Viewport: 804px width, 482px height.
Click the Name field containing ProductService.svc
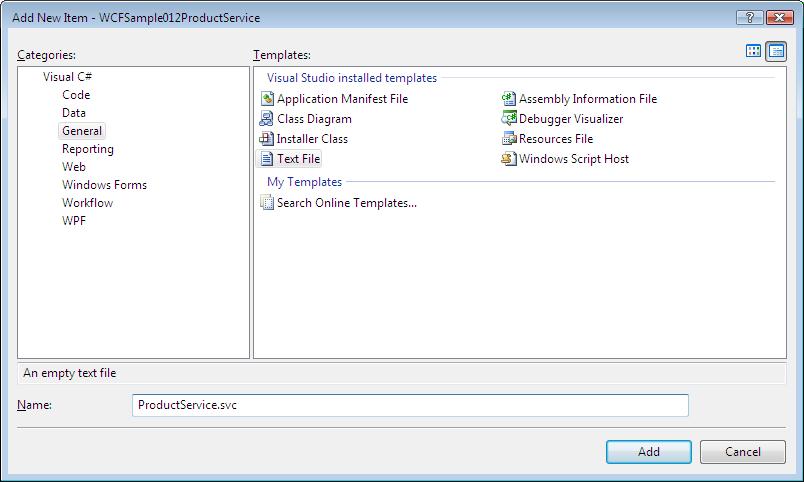410,405
